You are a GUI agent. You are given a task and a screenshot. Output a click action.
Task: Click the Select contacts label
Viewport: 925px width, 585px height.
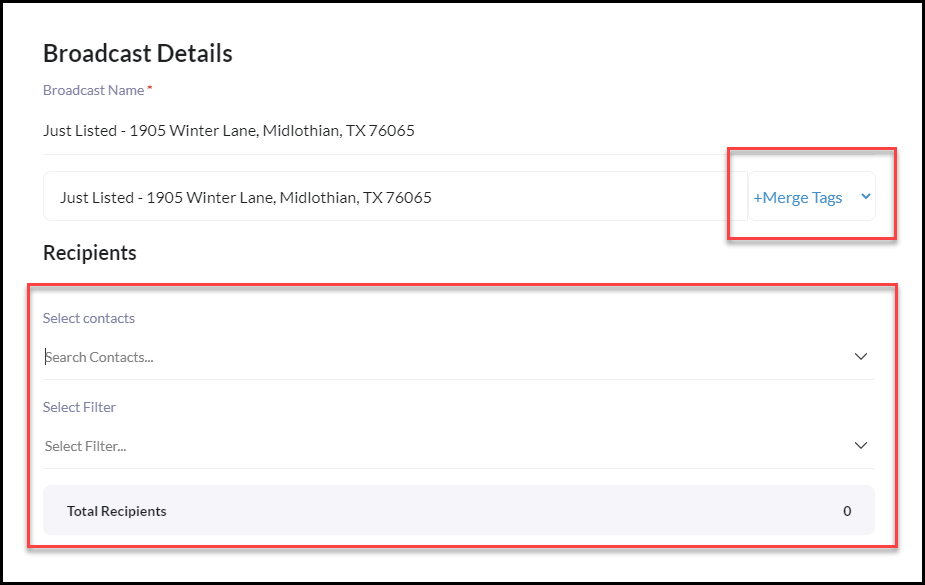point(88,318)
